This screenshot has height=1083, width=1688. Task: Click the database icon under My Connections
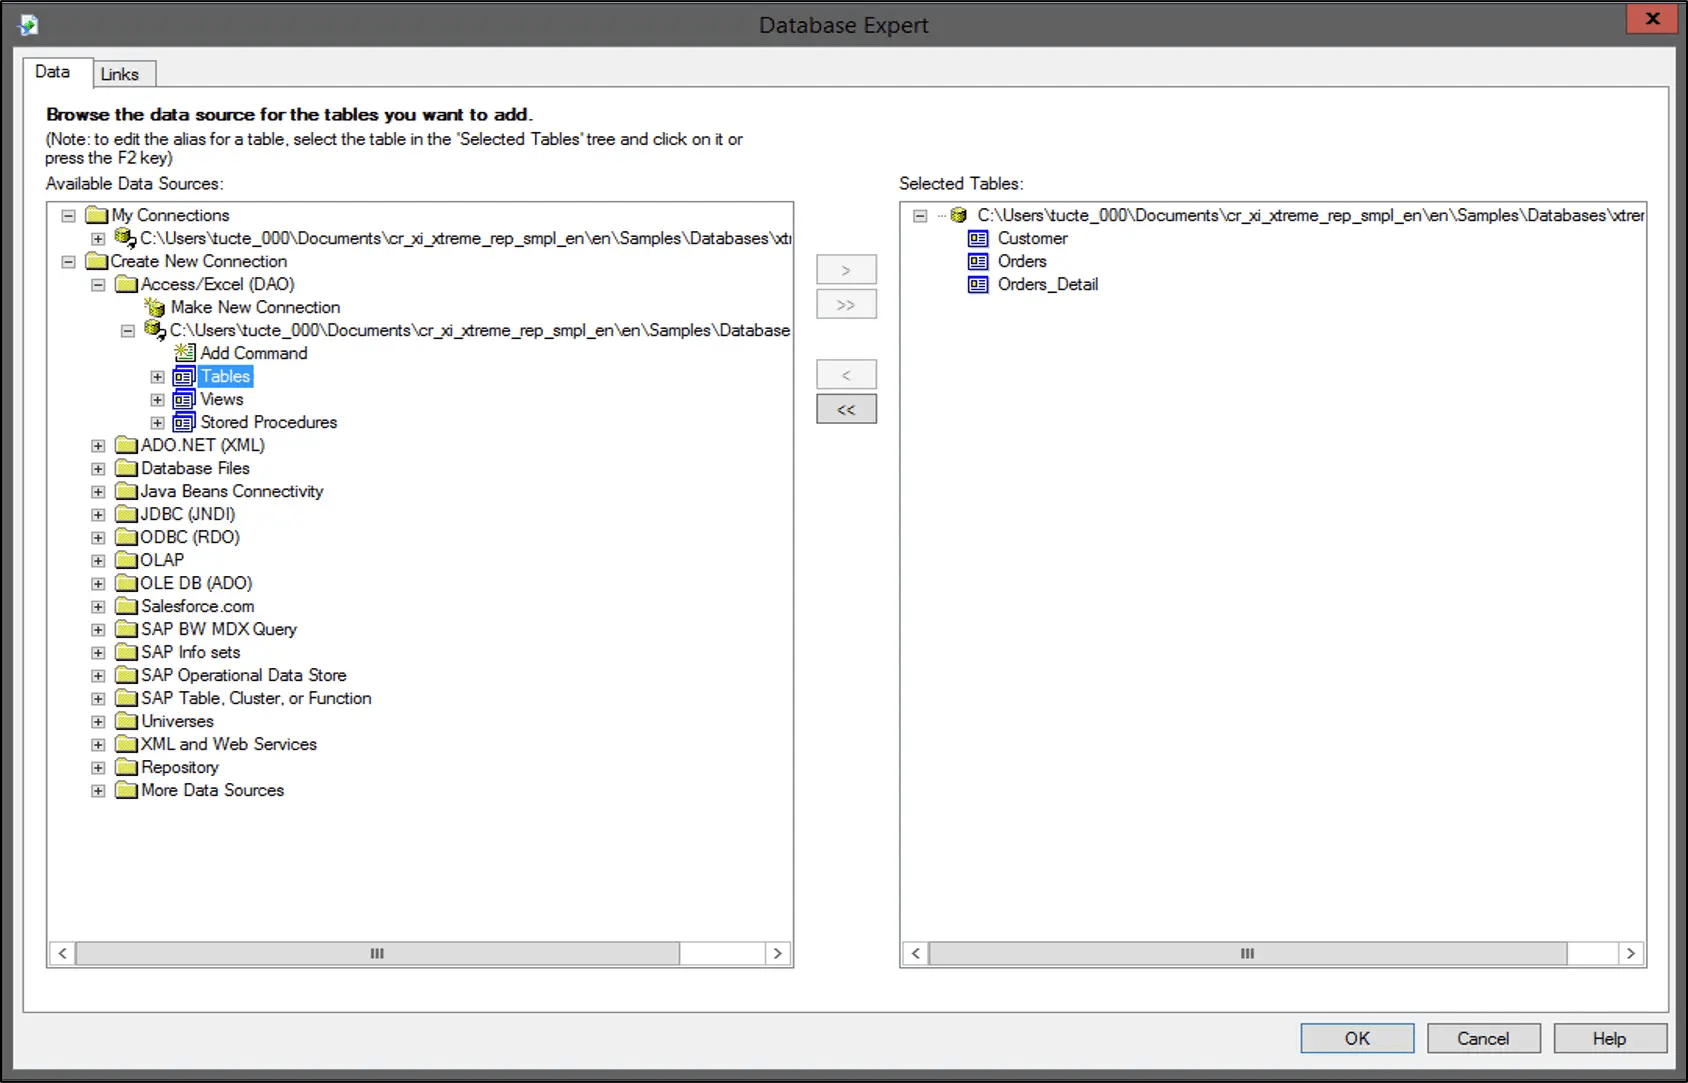click(124, 238)
